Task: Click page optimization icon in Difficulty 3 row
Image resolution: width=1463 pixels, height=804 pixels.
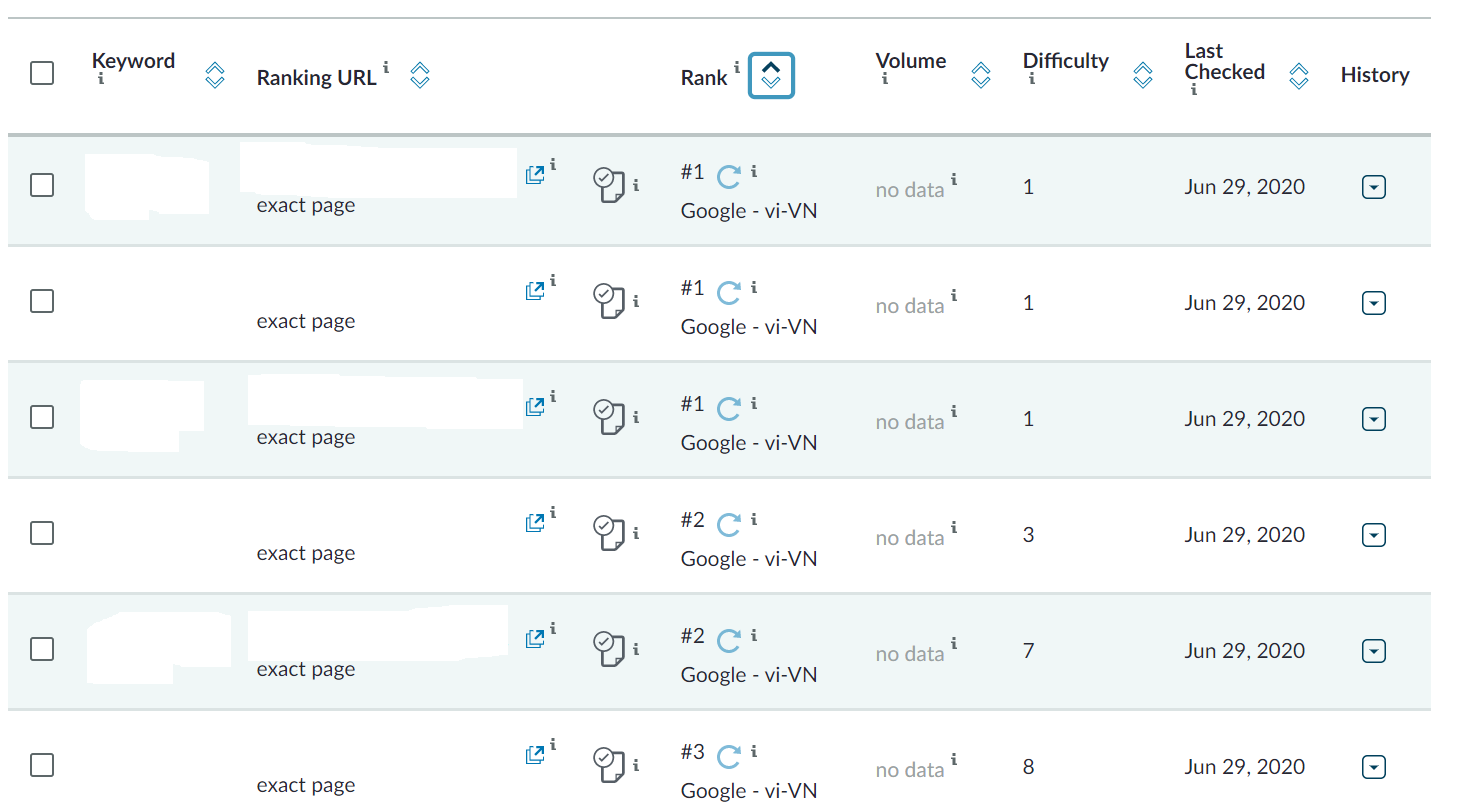Action: [x=609, y=533]
